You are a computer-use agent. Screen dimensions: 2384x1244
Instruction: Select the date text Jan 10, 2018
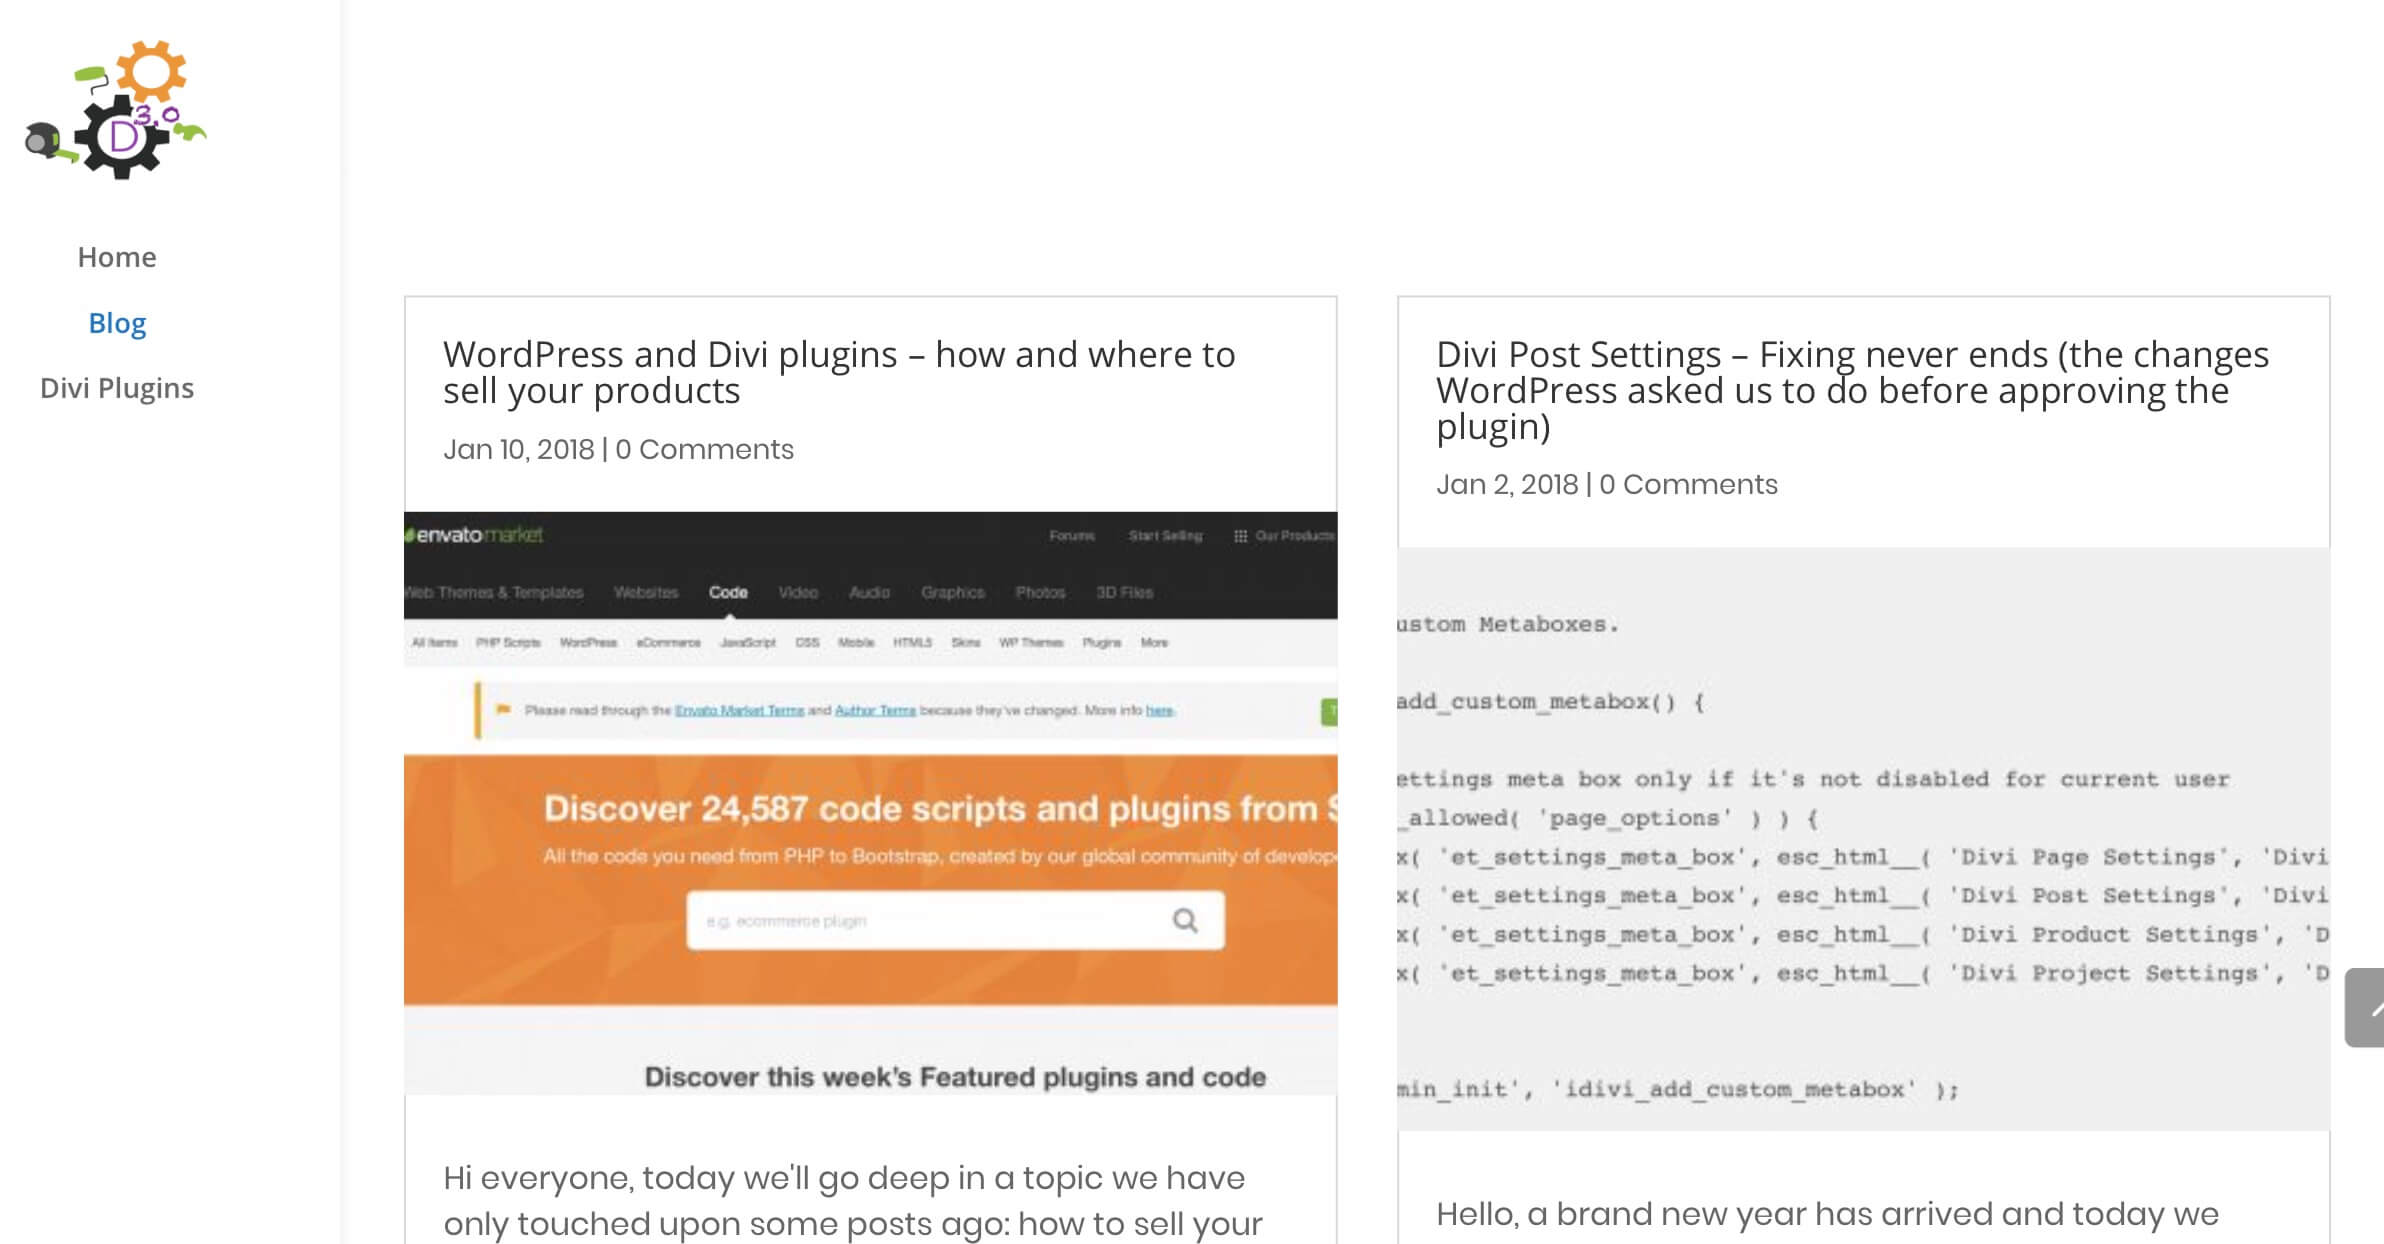tap(519, 449)
